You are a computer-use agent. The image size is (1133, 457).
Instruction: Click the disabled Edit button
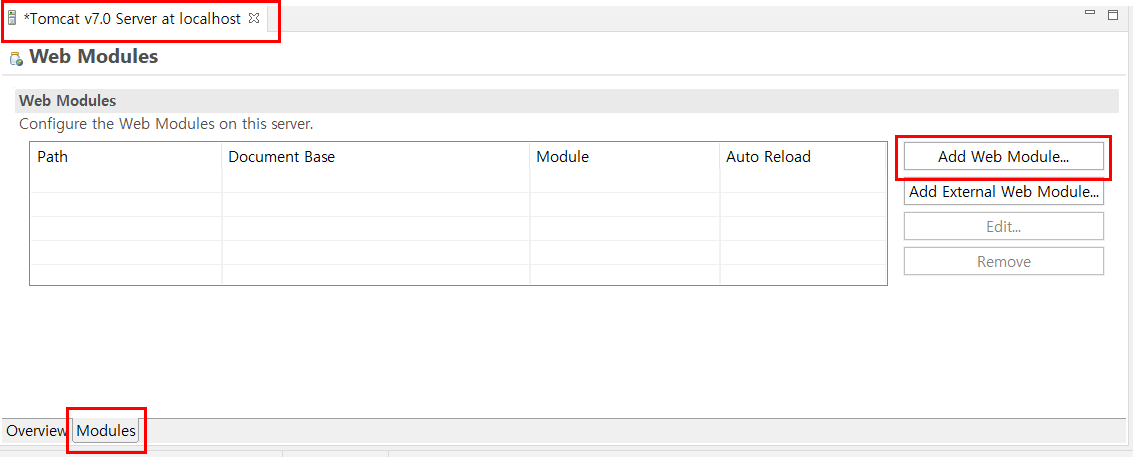pos(1004,226)
